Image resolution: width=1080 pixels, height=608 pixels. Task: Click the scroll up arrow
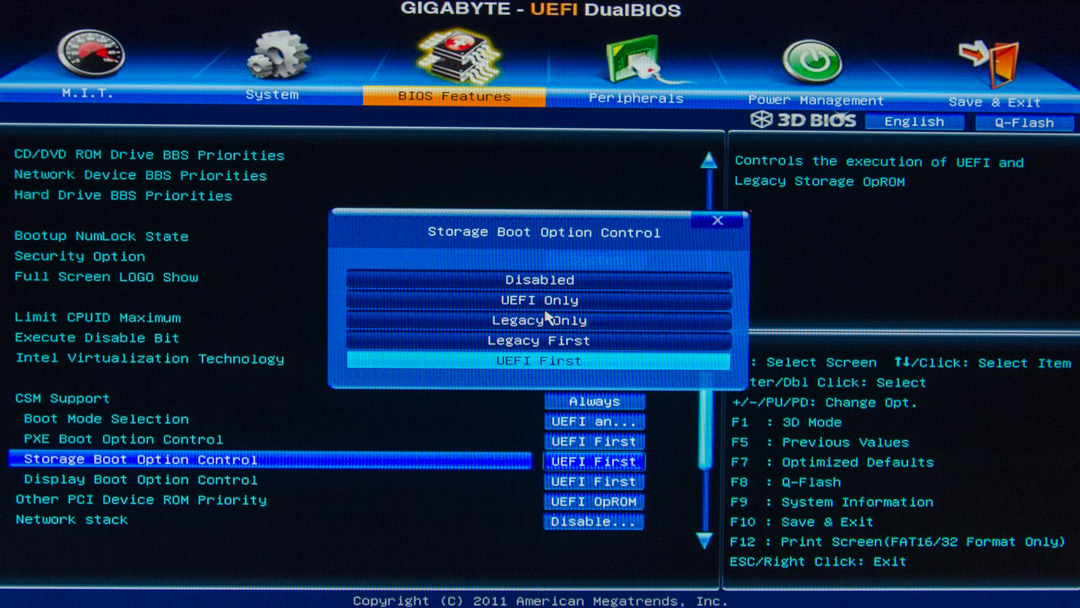pos(709,161)
